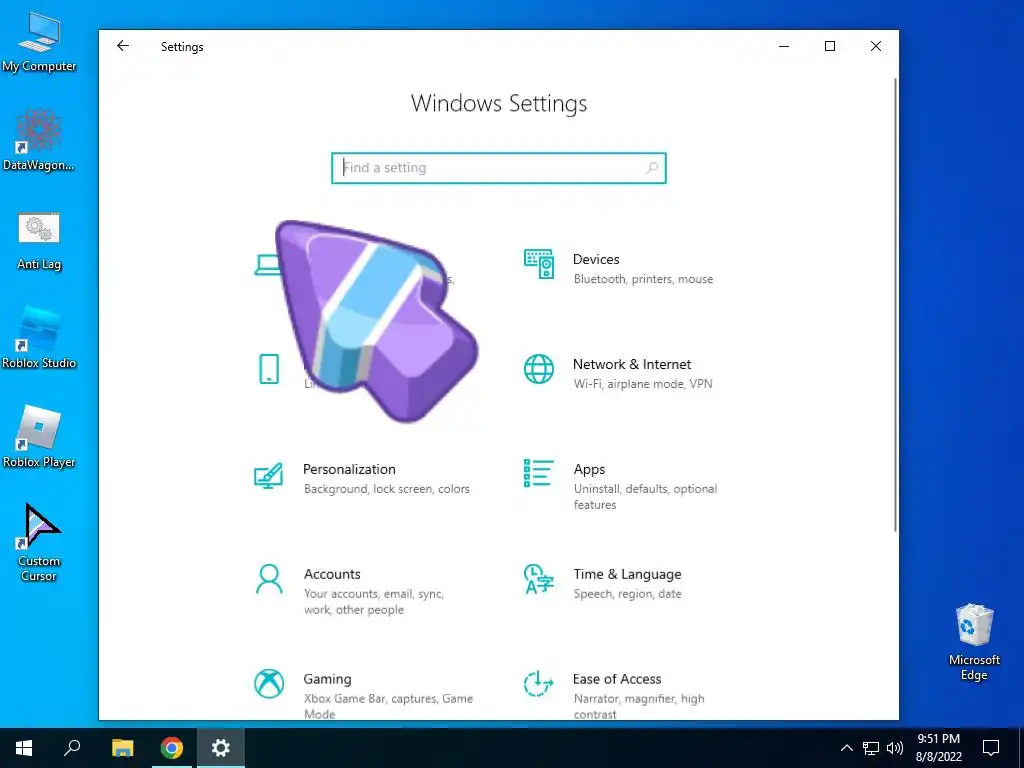
Task: Select Roblox Studio desktop shortcut
Action: click(39, 338)
